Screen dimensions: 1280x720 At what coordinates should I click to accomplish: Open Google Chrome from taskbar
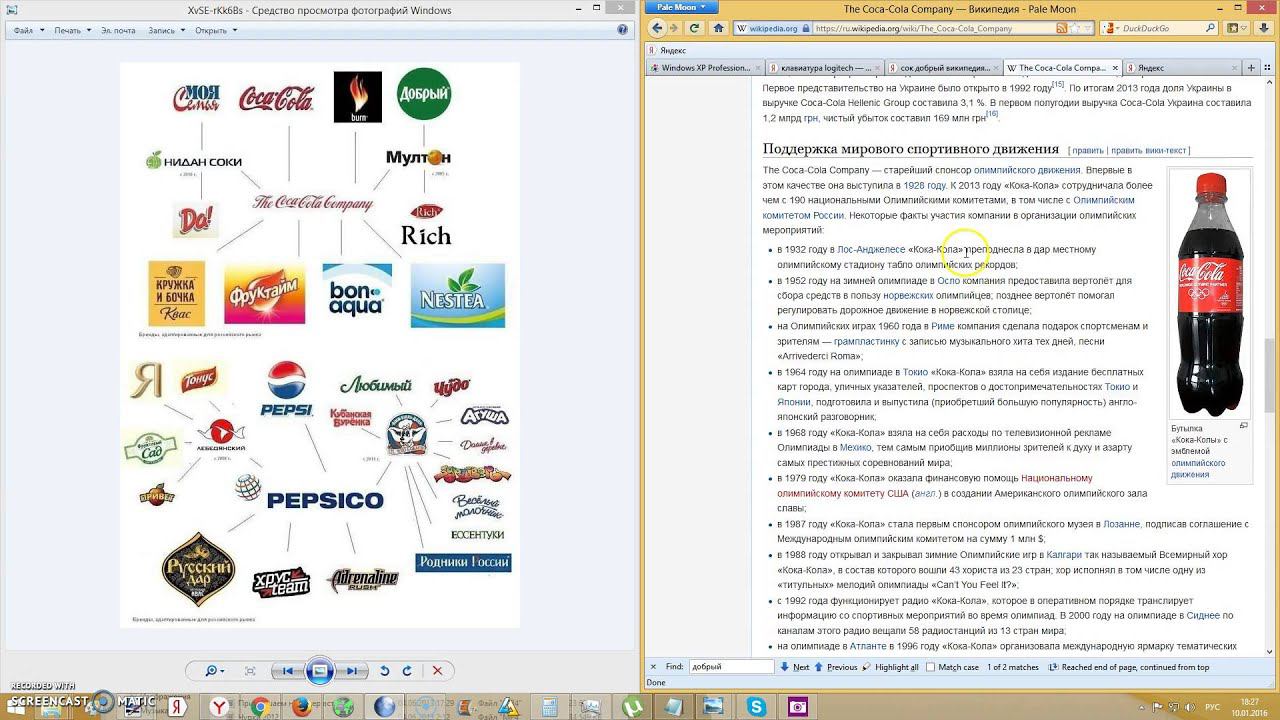[x=260, y=707]
